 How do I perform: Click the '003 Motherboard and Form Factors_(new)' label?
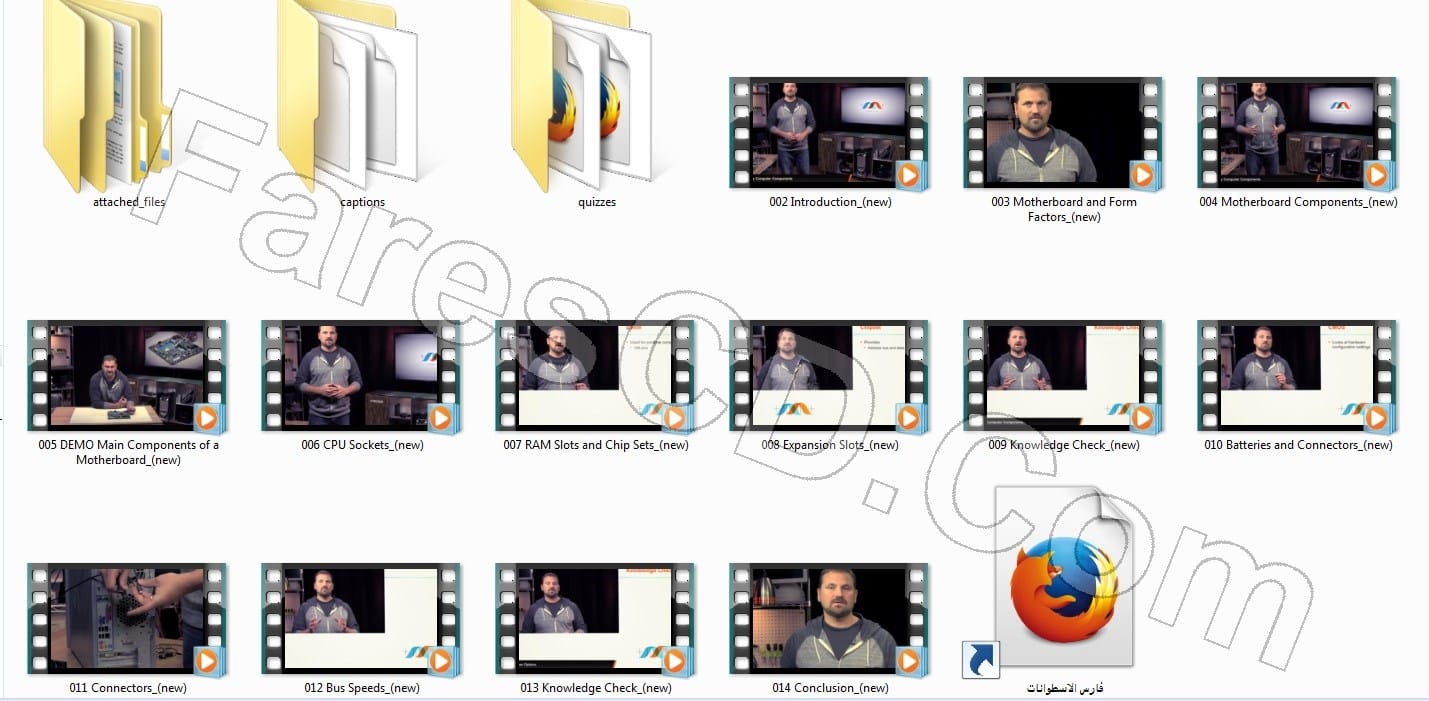(1064, 209)
